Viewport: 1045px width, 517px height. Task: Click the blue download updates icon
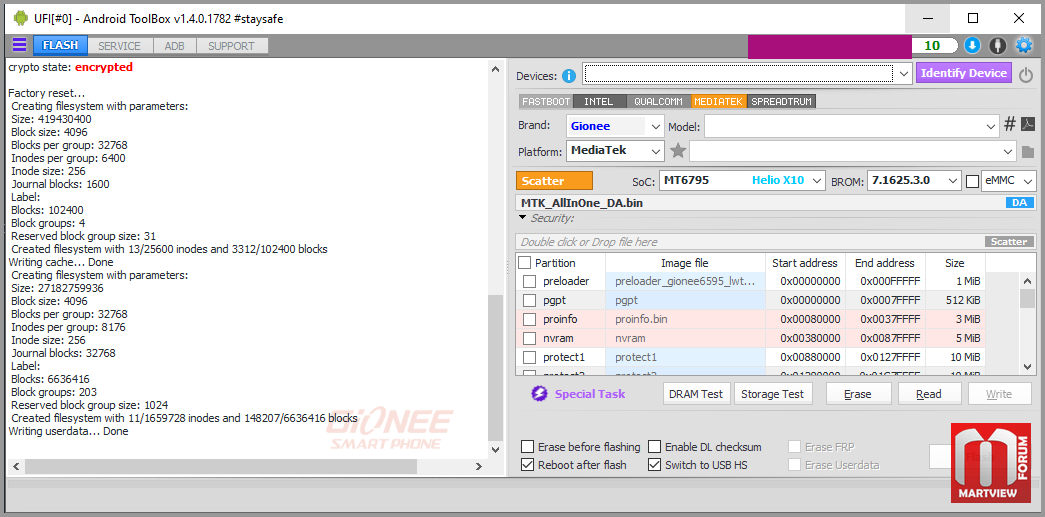(x=972, y=45)
